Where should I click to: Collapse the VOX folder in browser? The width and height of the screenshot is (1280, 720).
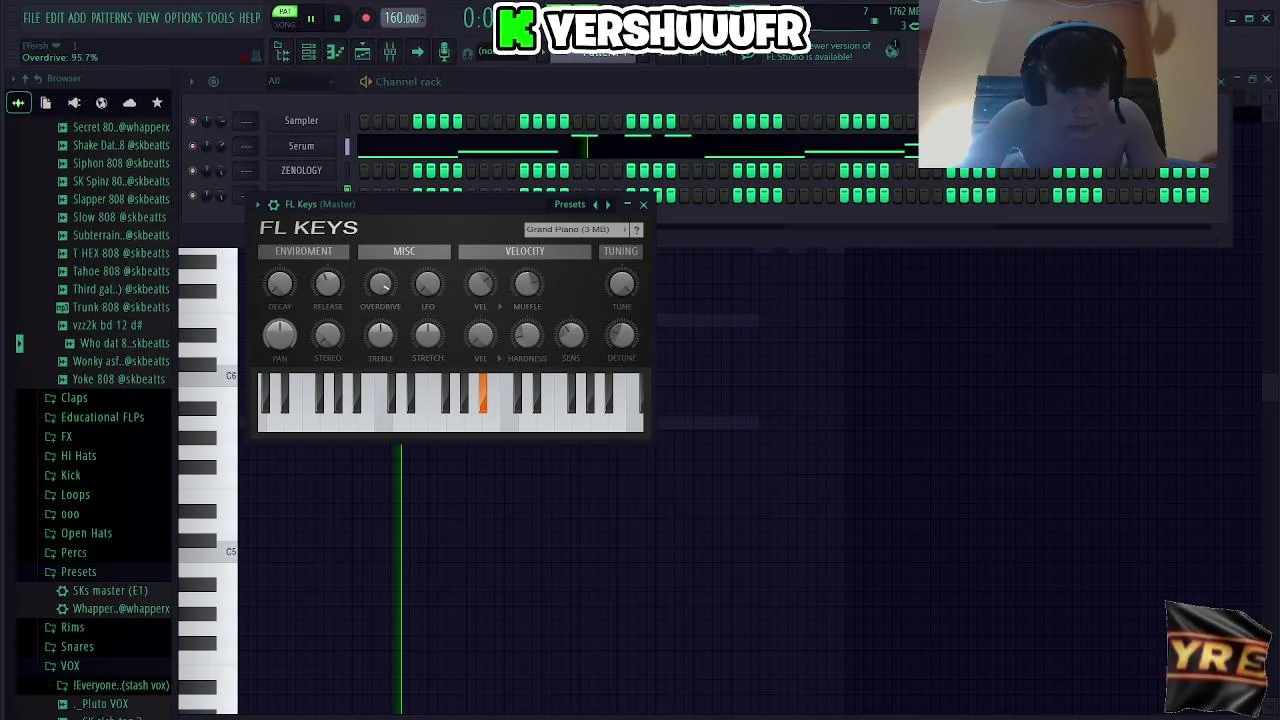click(50, 666)
